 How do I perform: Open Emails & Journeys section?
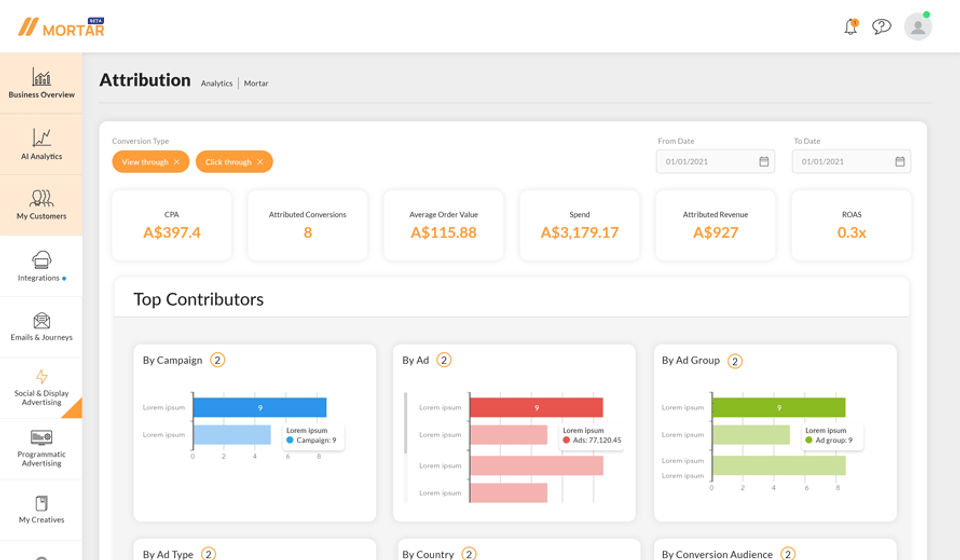click(x=41, y=327)
